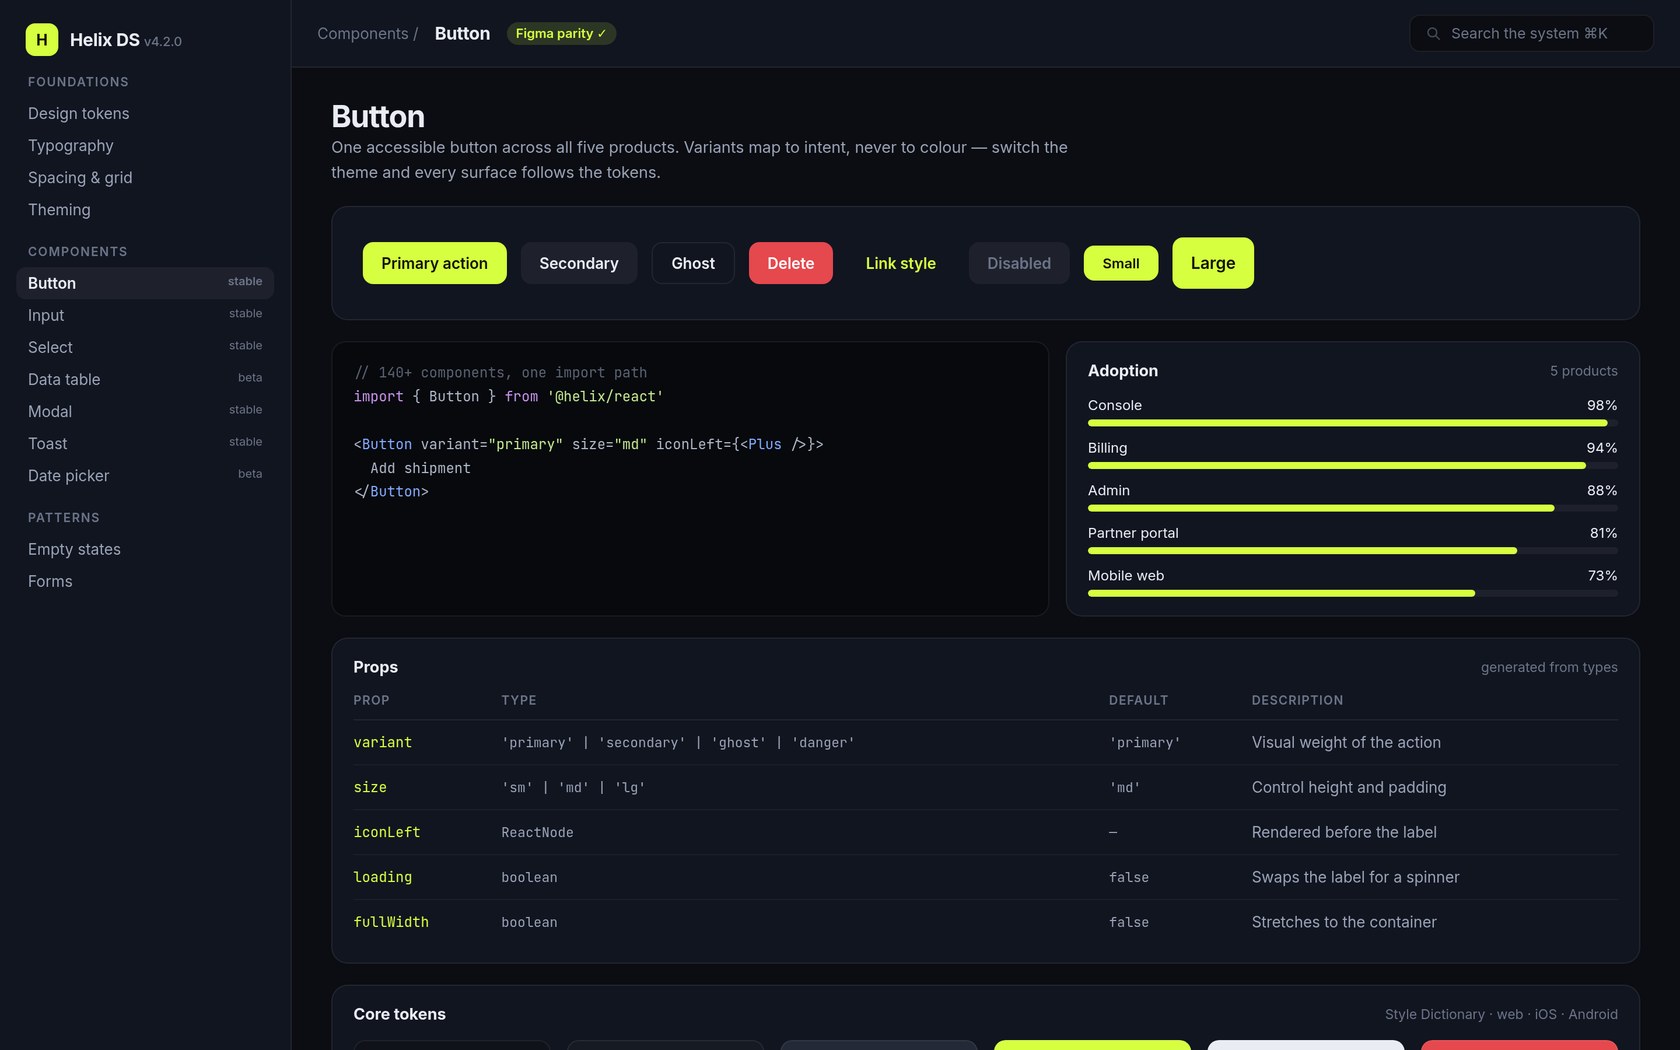Open Spacing & grid page
Image resolution: width=1680 pixels, height=1050 pixels.
tap(145, 178)
